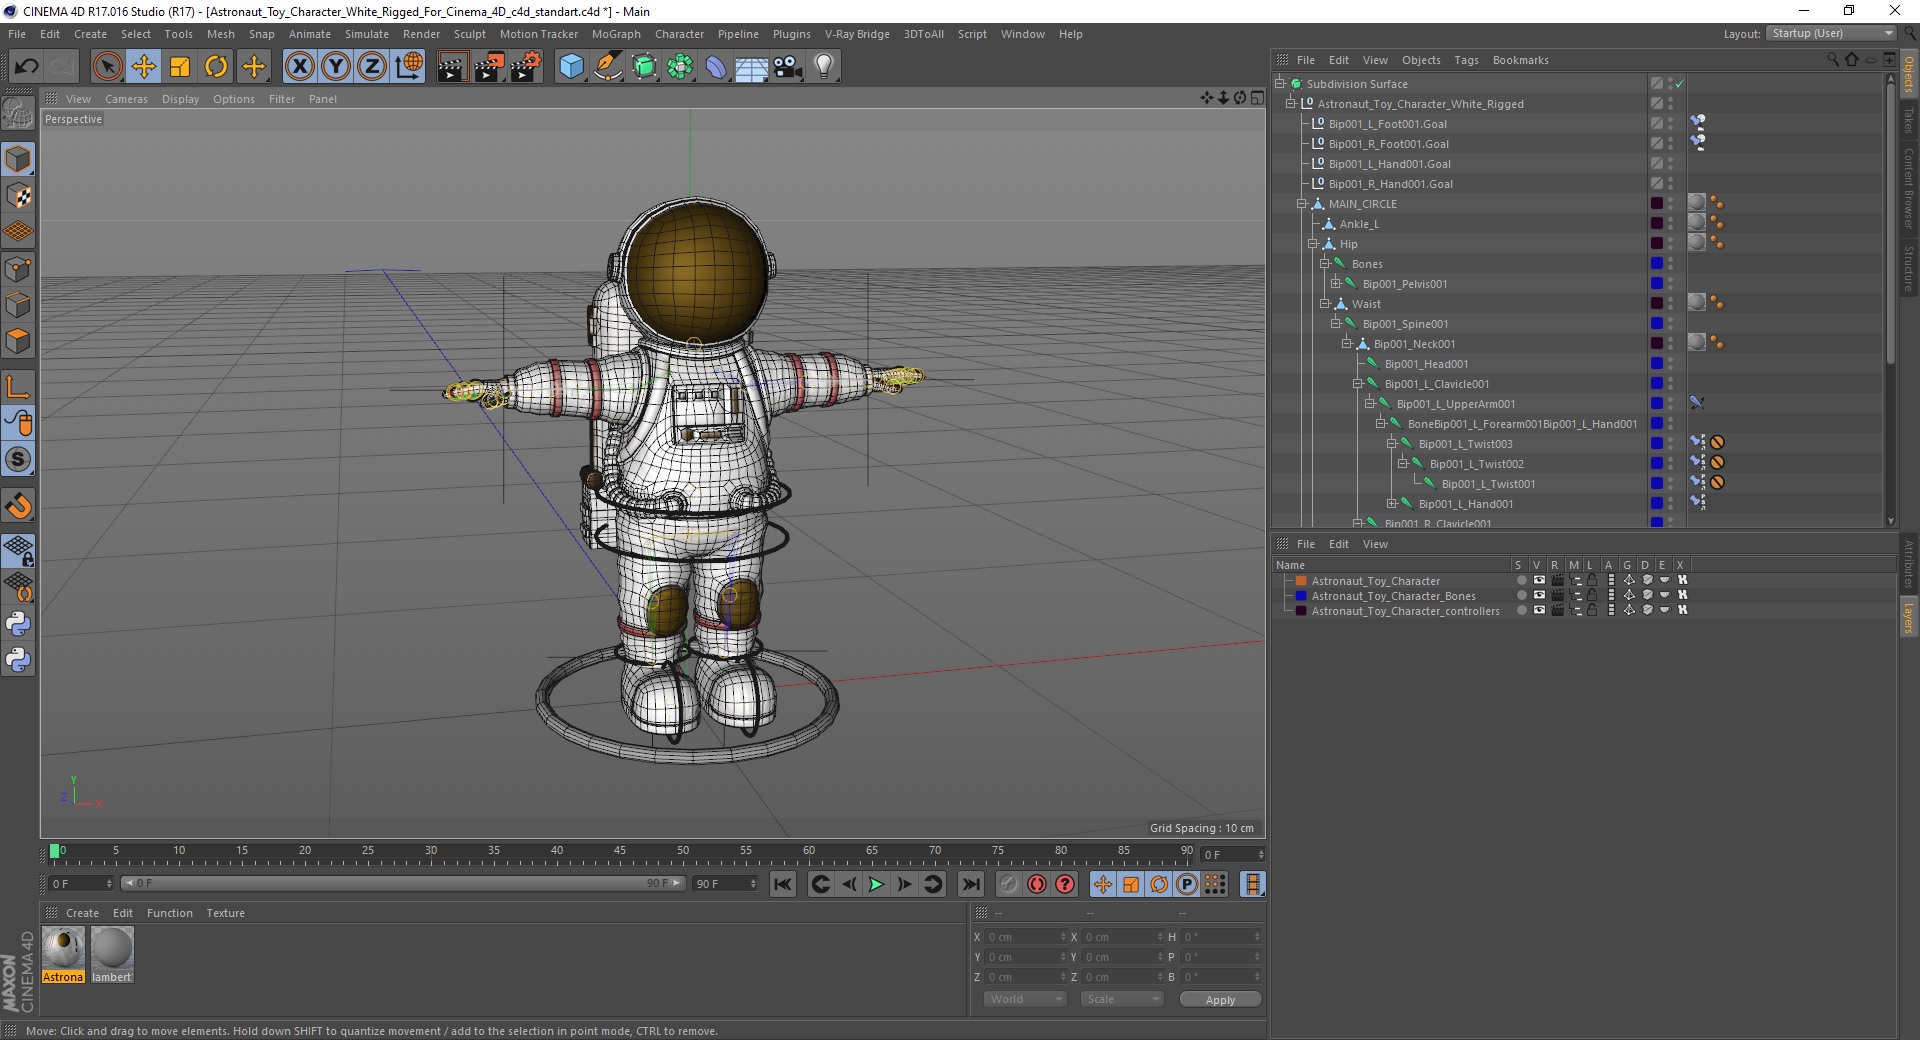
Task: Select the Move tool in top toolbar
Action: tap(144, 67)
